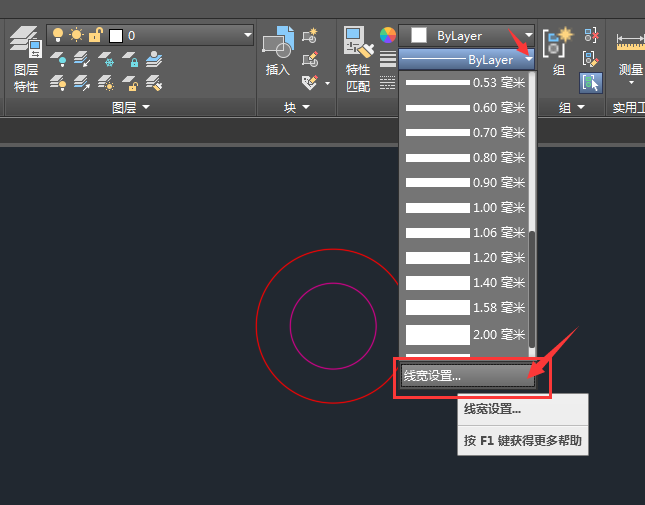The width and height of the screenshot is (645, 505).
Task: Click Thaw All Layers sun icon
Action: coord(106,83)
